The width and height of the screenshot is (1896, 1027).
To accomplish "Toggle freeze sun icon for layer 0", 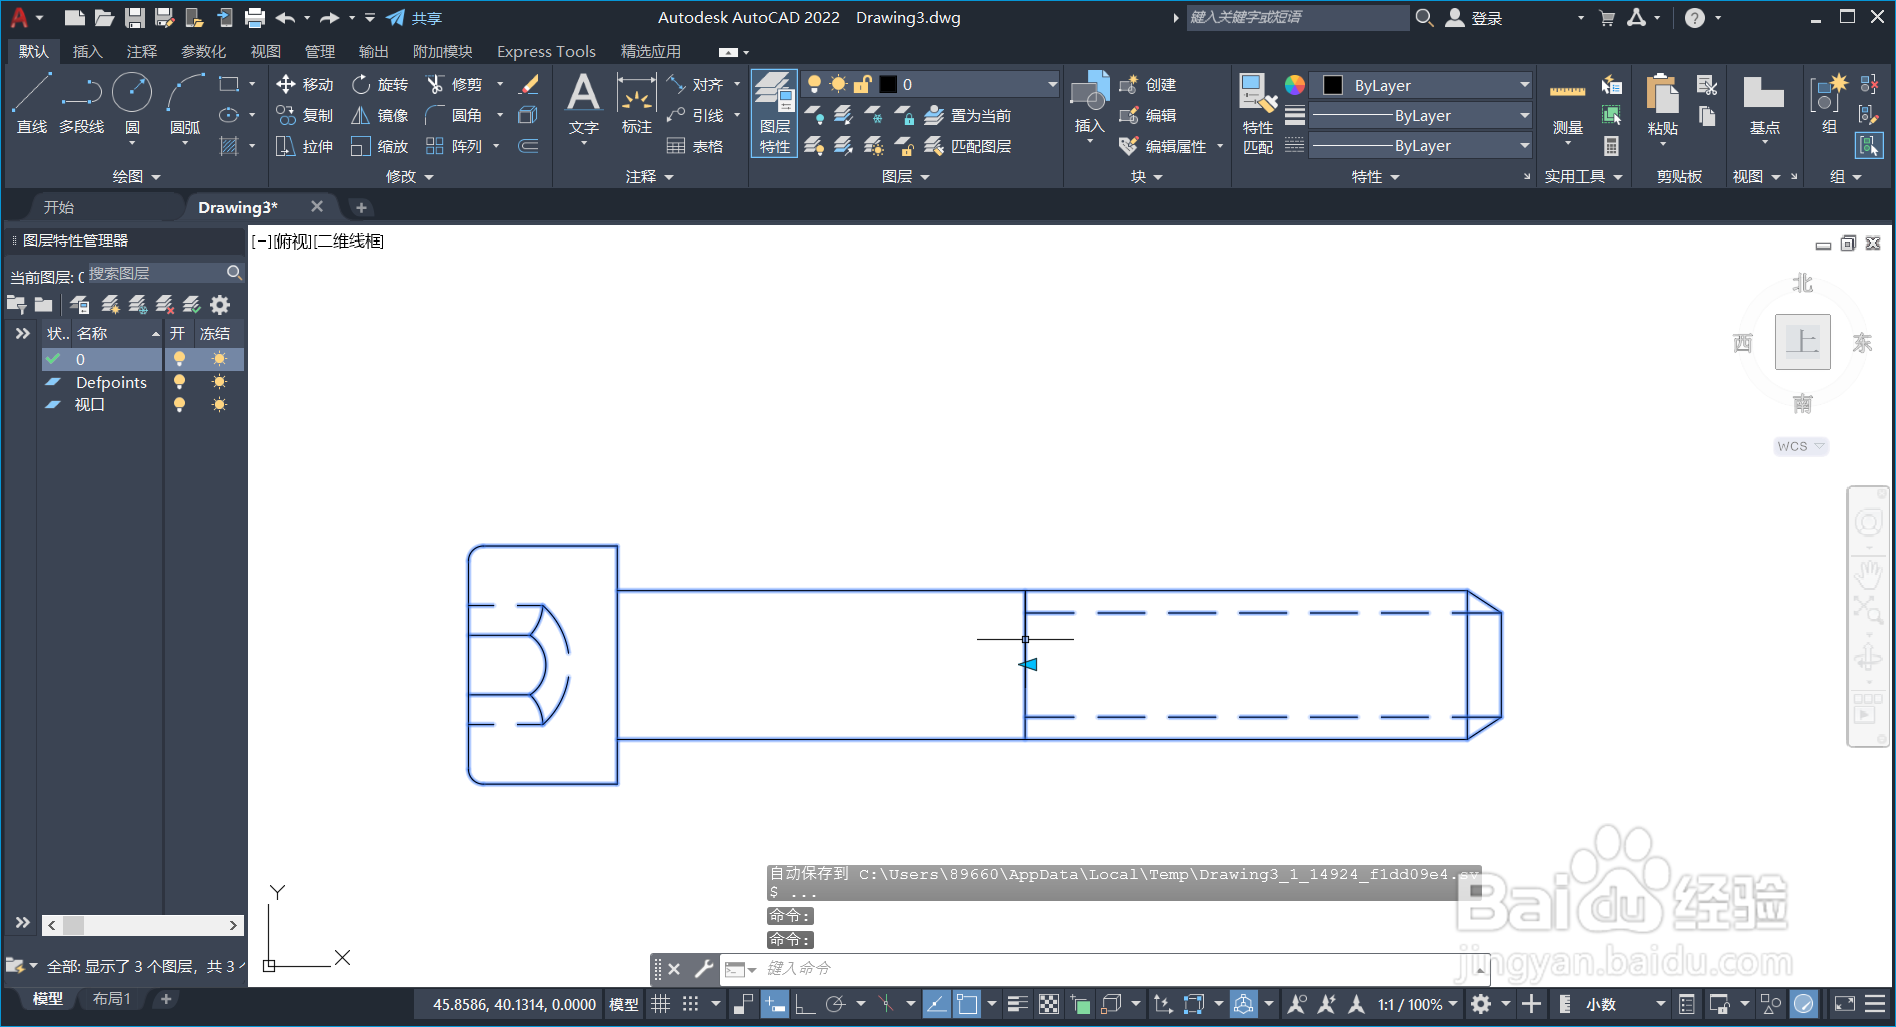I will point(219,359).
